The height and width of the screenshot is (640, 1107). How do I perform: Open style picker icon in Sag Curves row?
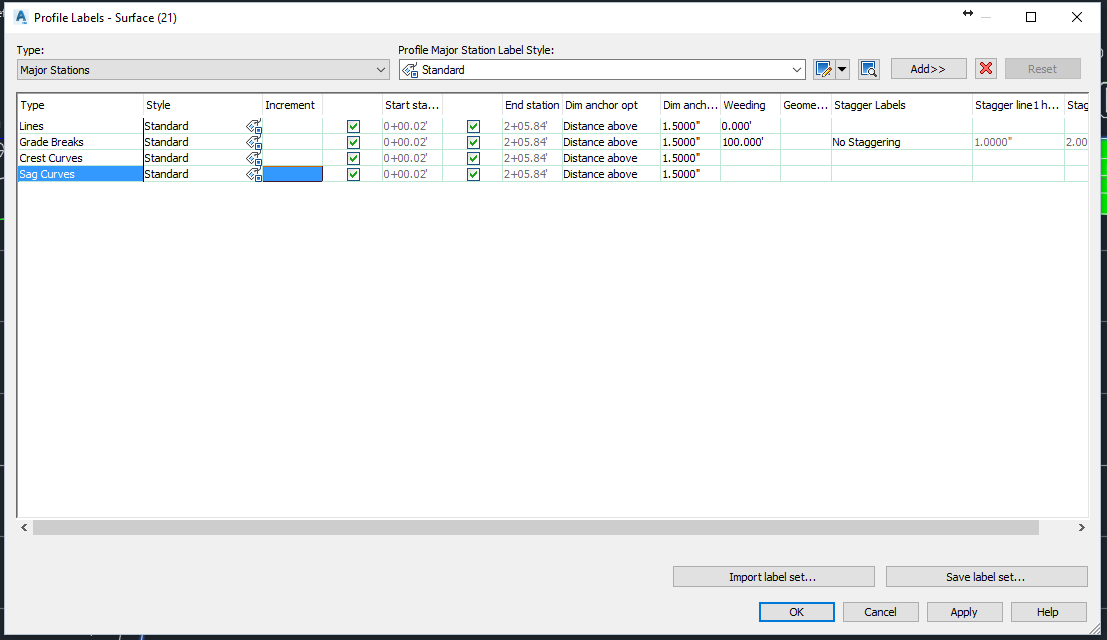(253, 174)
